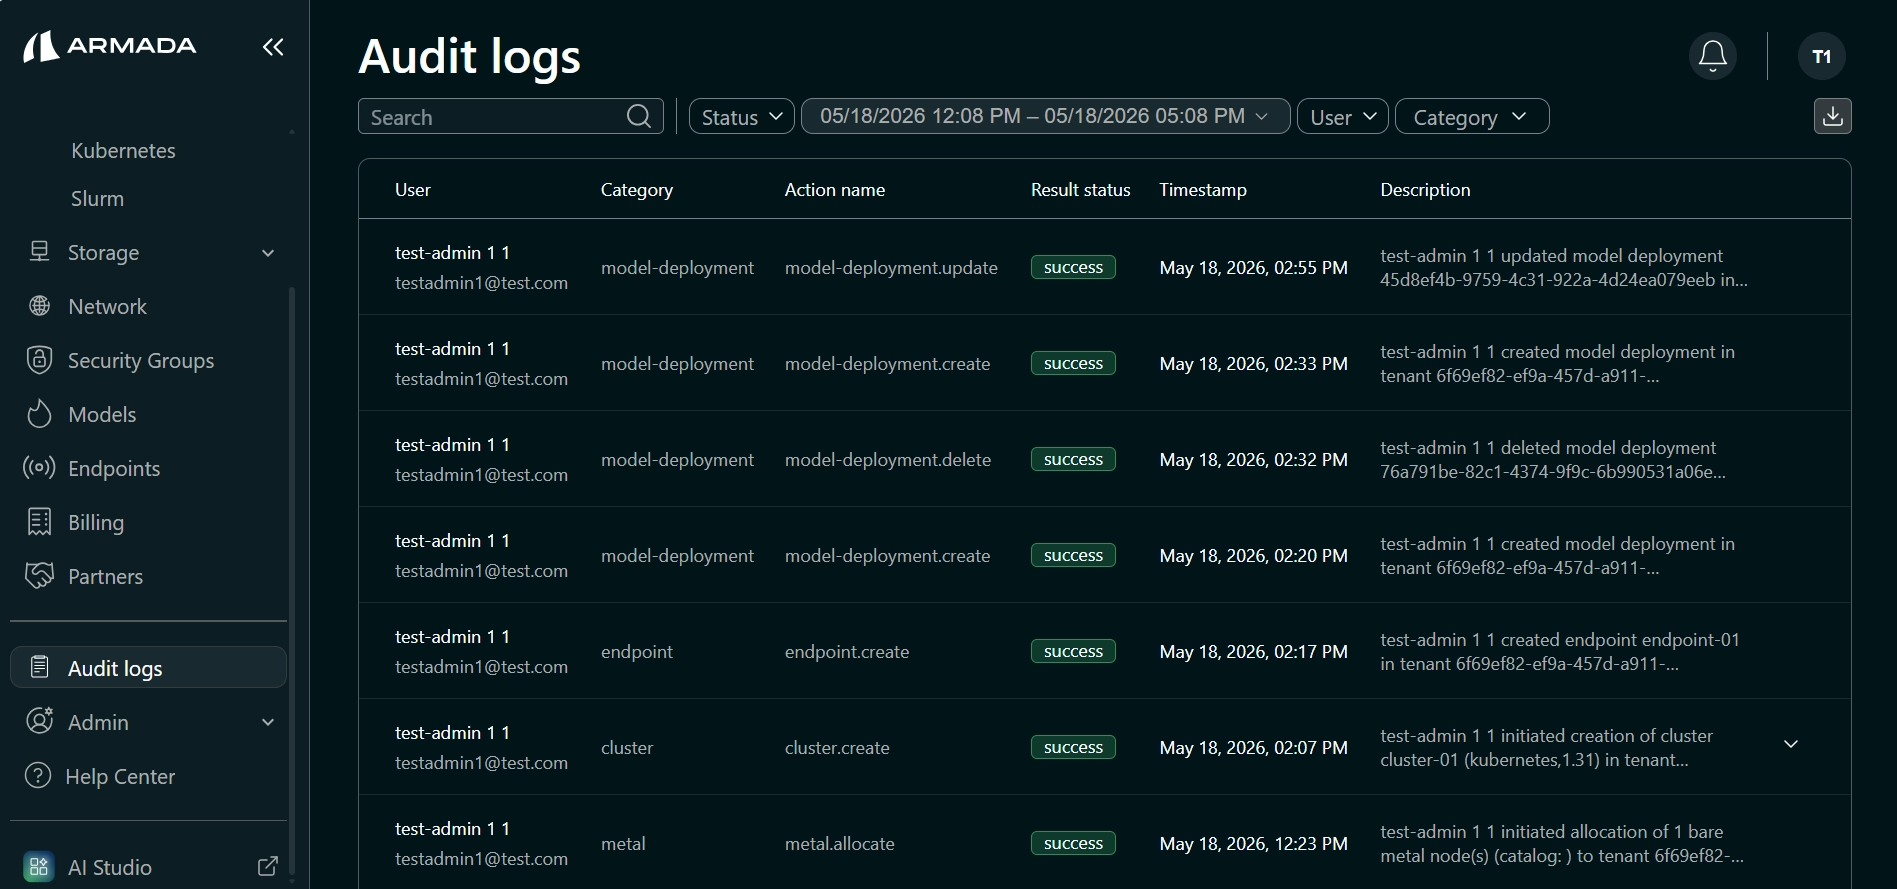The height and width of the screenshot is (889, 1897).
Task: Click the Armada logo
Action: click(110, 46)
